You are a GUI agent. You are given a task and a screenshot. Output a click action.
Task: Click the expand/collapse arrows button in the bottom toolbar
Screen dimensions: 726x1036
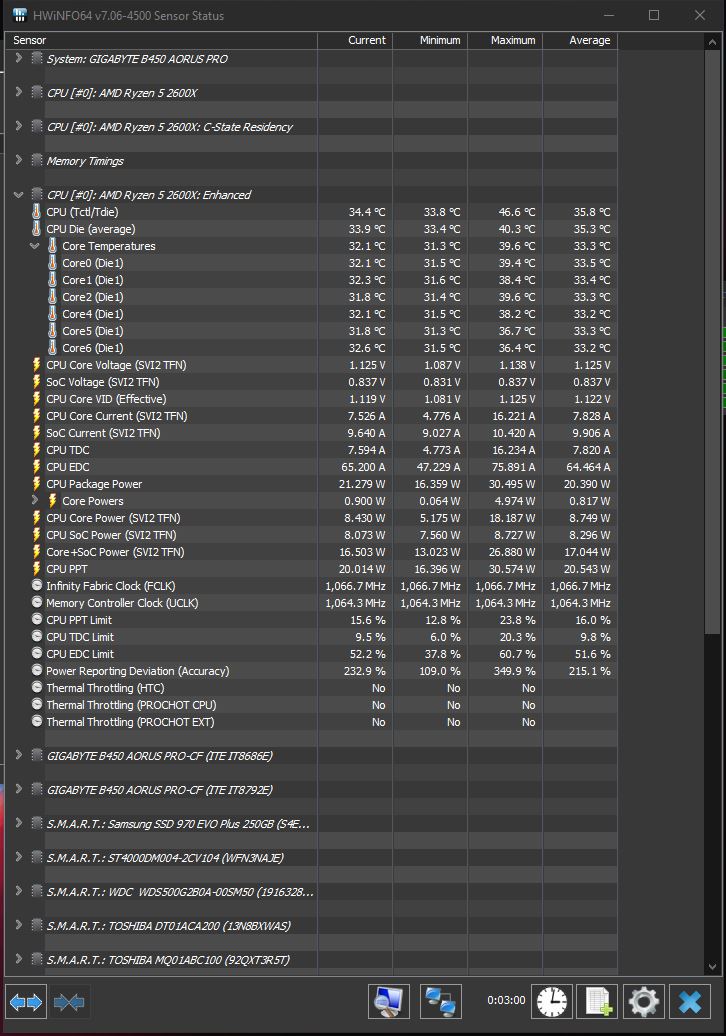pyautogui.click(x=26, y=1002)
